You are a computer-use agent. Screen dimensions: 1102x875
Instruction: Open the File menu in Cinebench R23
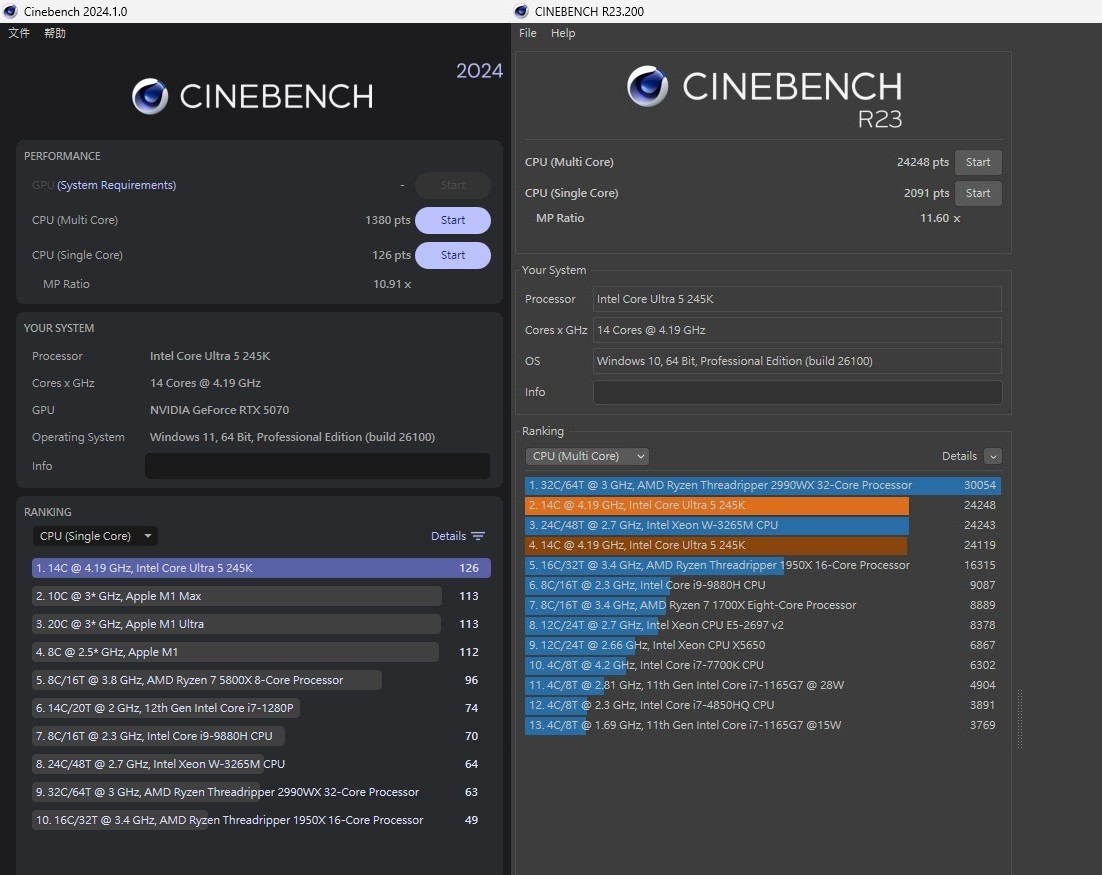[528, 33]
